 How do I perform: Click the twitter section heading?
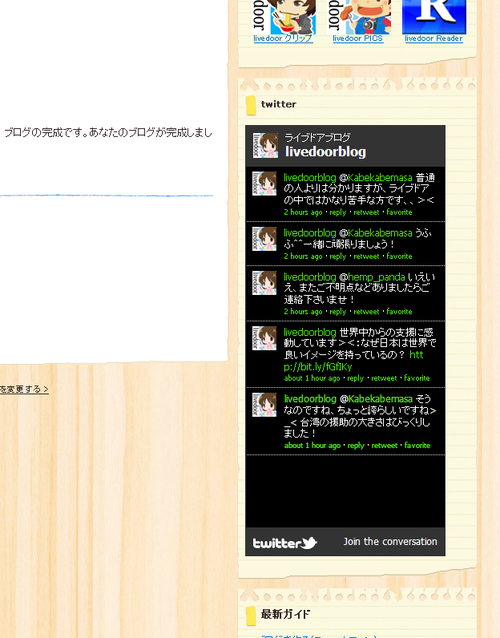(x=279, y=104)
